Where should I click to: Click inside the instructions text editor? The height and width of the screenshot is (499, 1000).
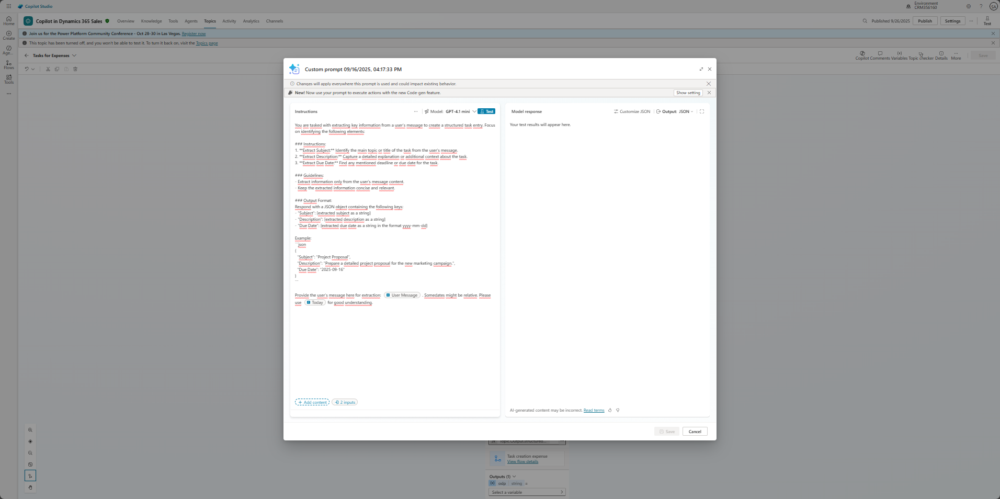coord(395,350)
